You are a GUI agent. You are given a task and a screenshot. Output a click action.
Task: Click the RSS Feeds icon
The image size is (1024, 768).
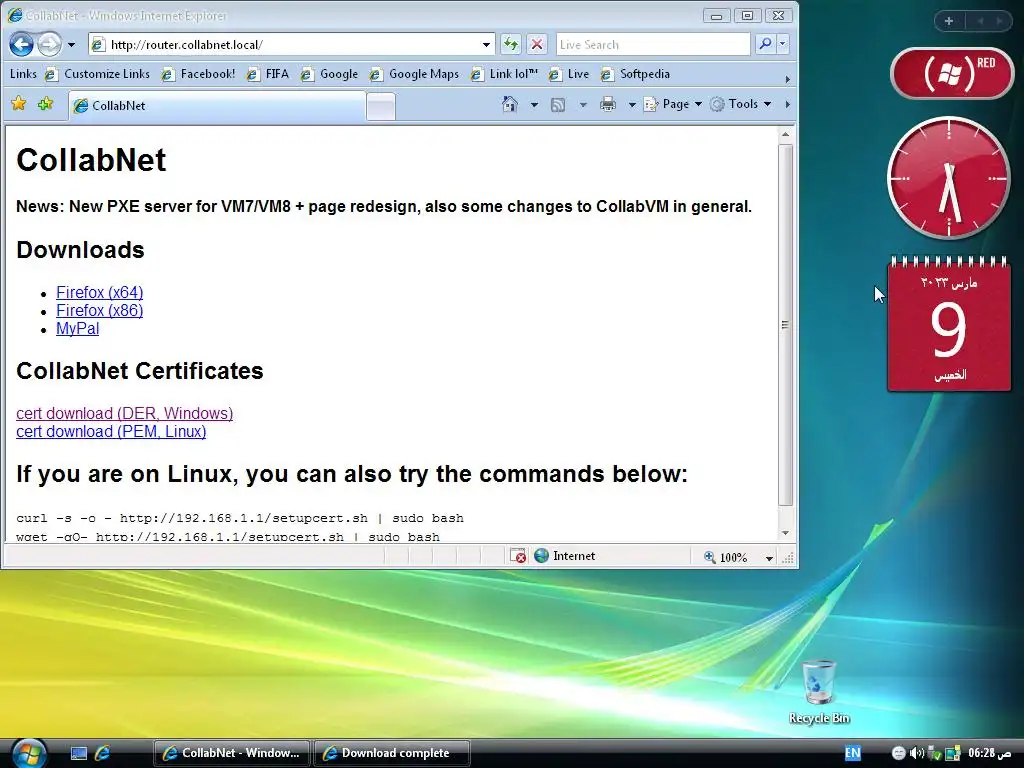(x=558, y=104)
